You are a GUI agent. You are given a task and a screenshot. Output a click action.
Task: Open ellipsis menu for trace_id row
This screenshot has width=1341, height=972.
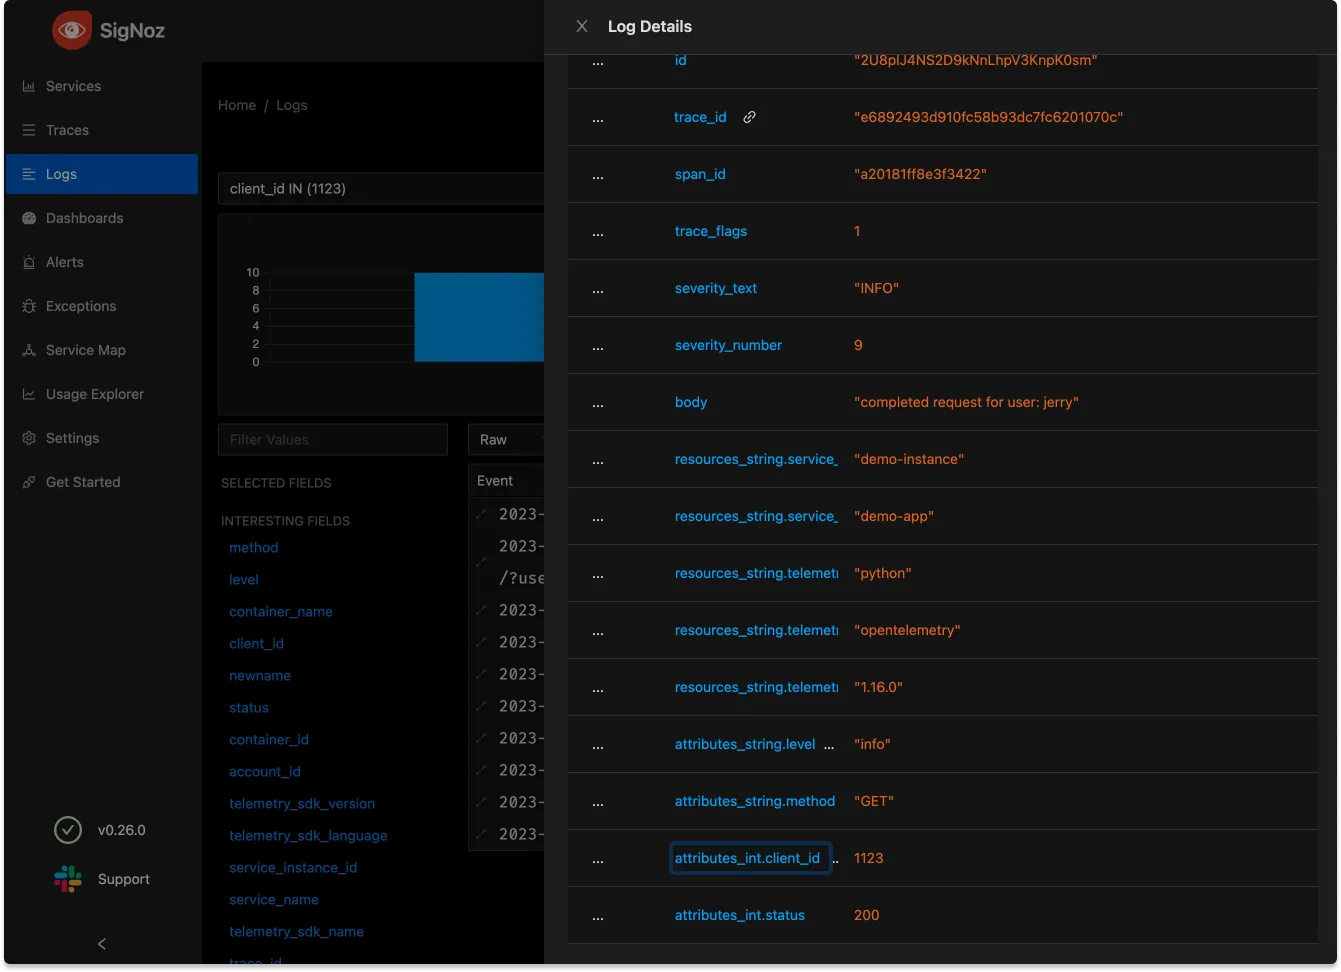coord(598,119)
